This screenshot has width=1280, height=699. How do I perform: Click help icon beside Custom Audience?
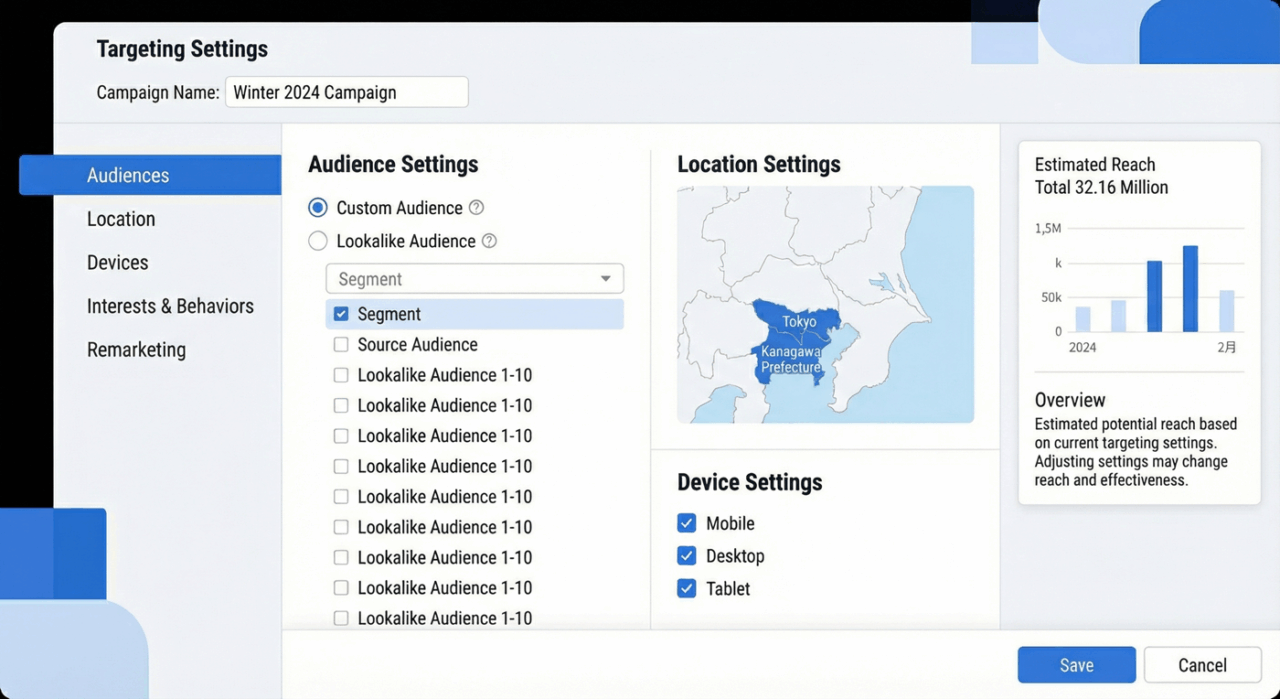click(476, 208)
